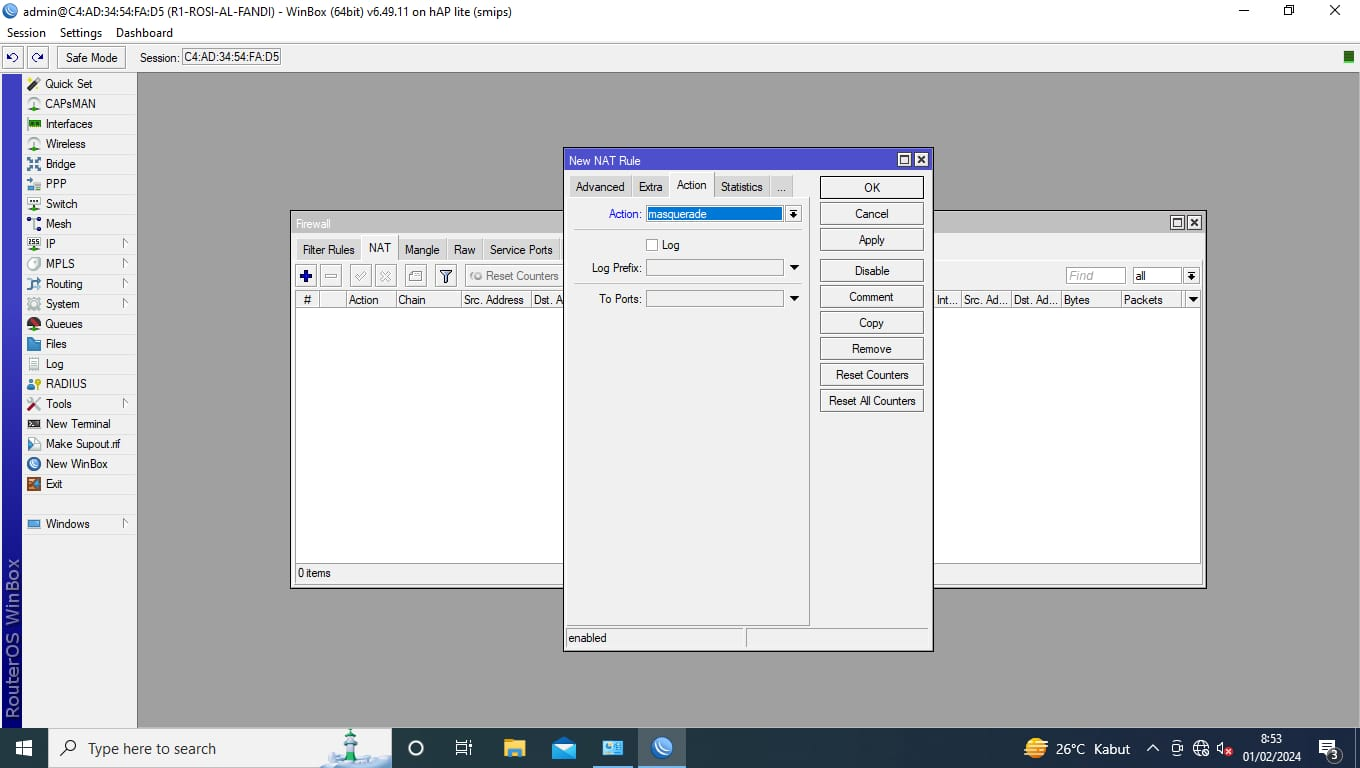Viewport: 1360px width, 768px height.
Task: Click the enable checkmark icon in Firewall
Action: [361, 276]
